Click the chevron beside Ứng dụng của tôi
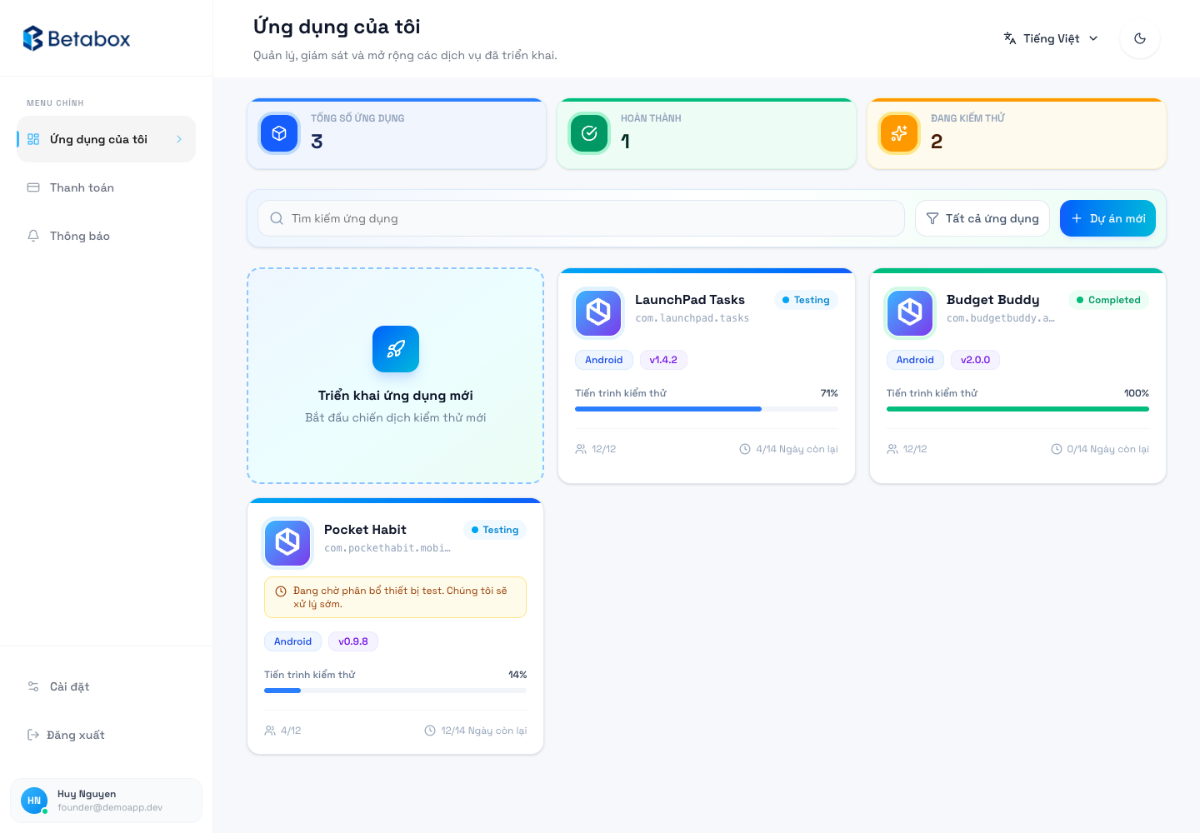 [179, 139]
